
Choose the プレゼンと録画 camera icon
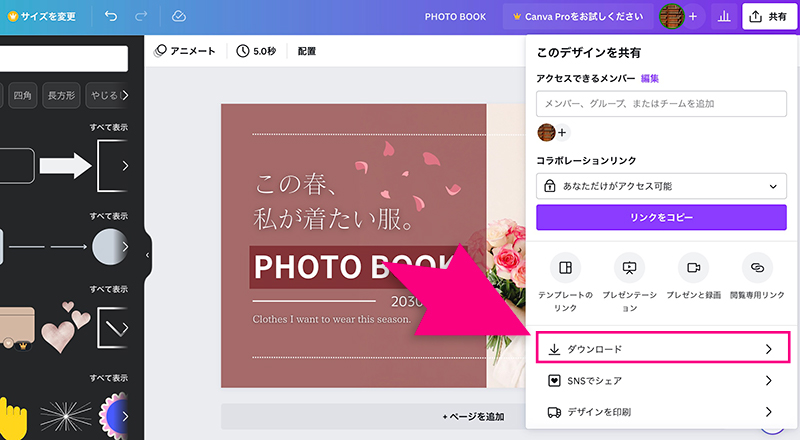pyautogui.click(x=693, y=268)
